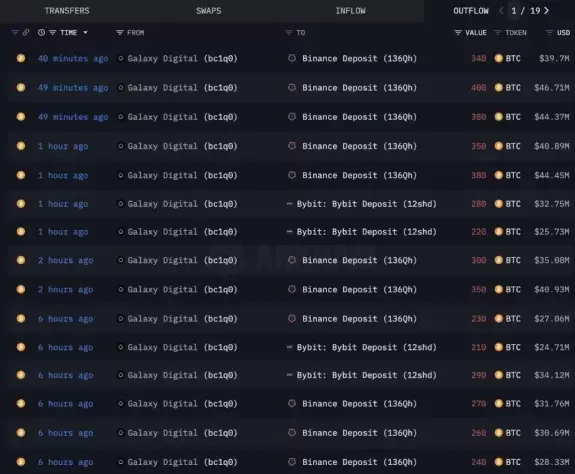The width and height of the screenshot is (575, 474).
Task: Click Galaxy Digital icon on $35.08M row
Action: (x=120, y=260)
